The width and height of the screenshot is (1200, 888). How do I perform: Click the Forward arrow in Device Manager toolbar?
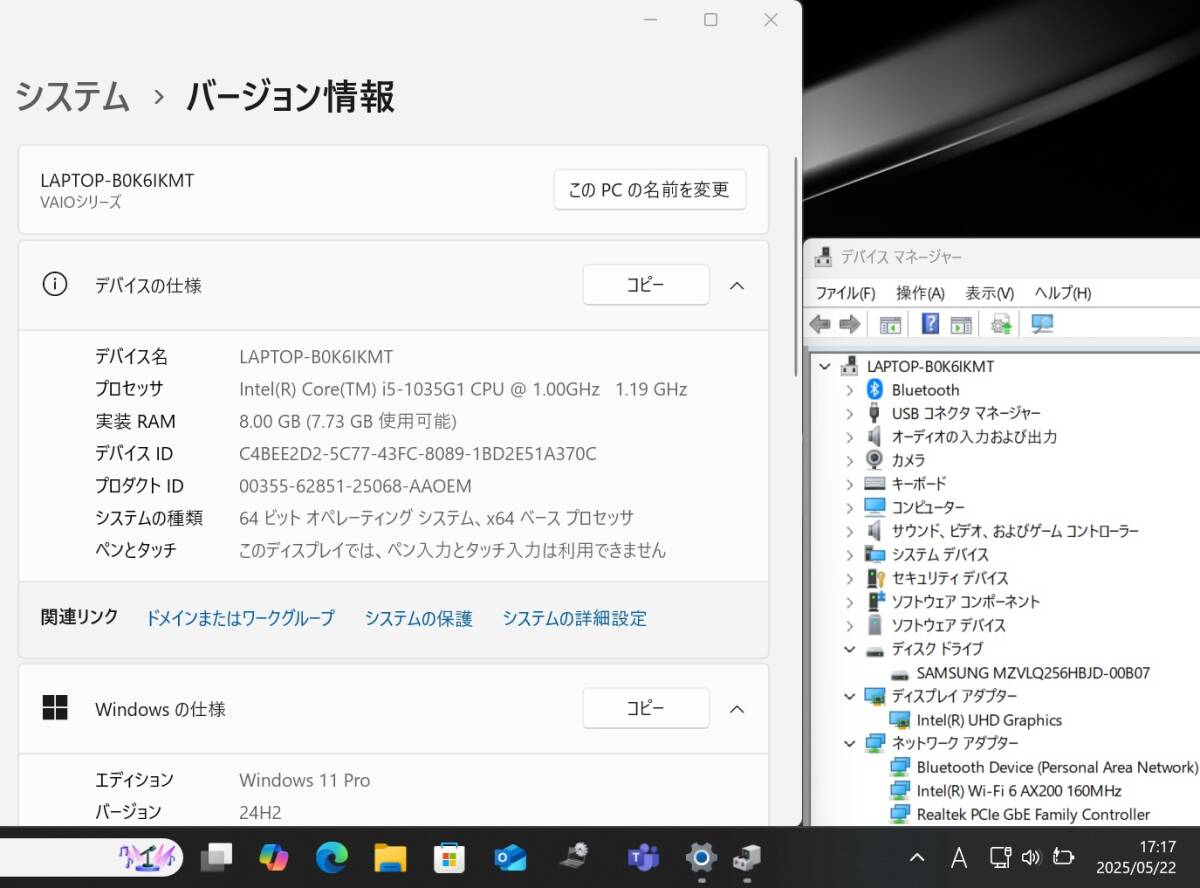(850, 324)
